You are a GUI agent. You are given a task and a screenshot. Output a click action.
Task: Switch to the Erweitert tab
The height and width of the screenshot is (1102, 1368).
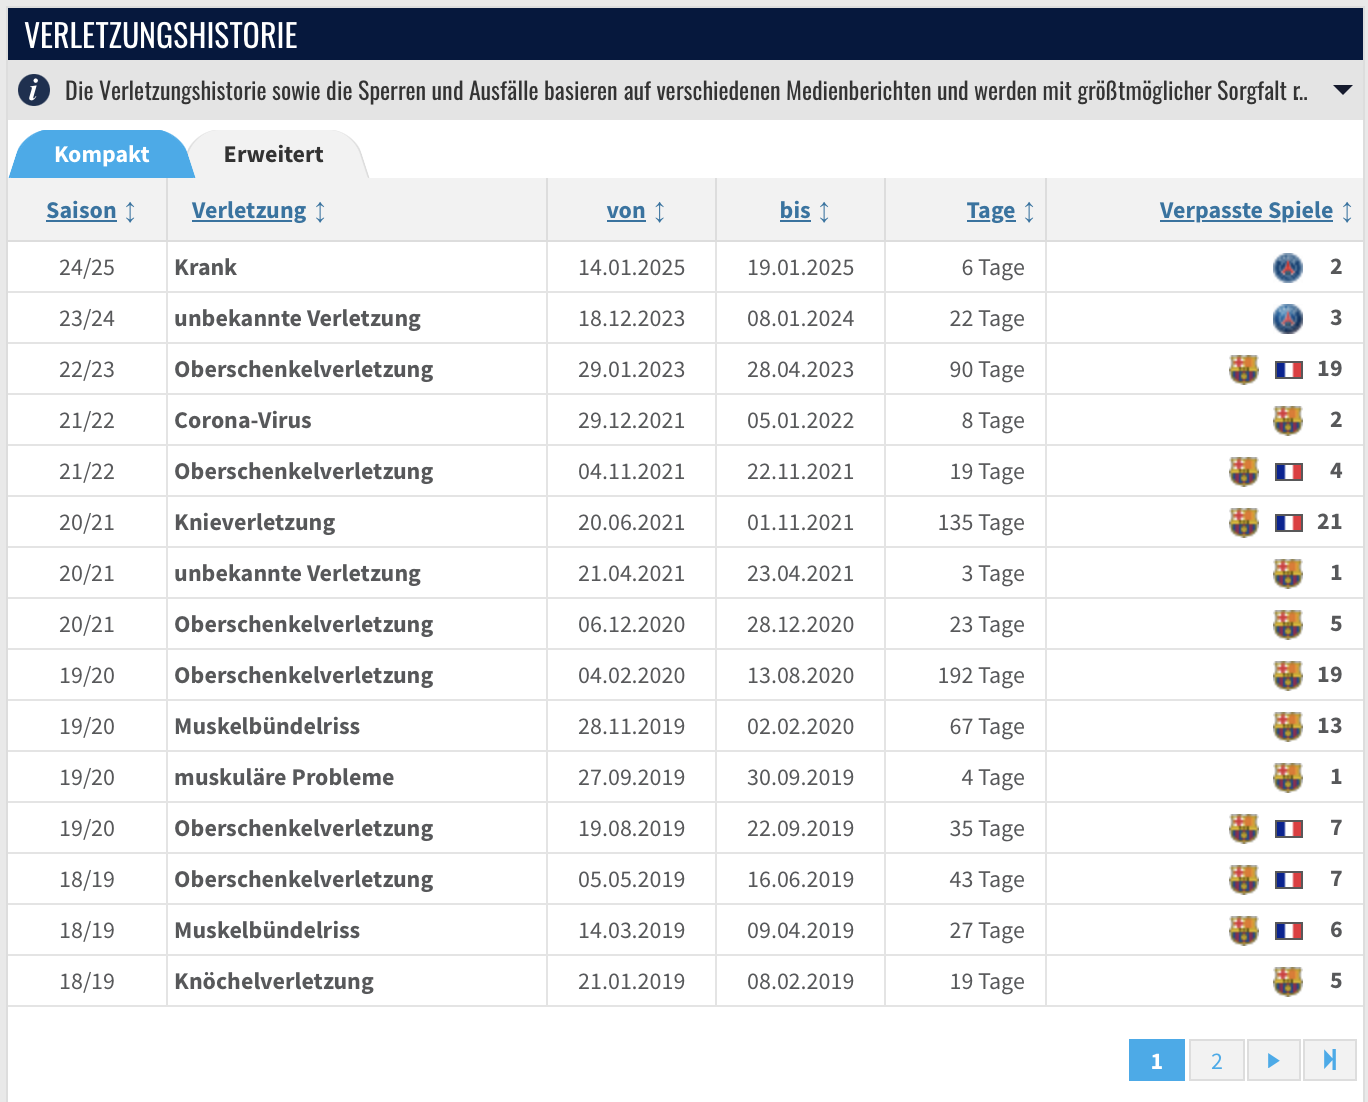tap(273, 154)
